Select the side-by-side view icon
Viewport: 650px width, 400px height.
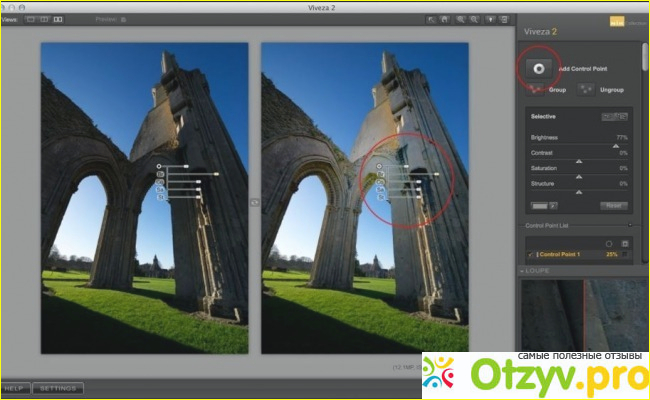pyautogui.click(x=57, y=19)
